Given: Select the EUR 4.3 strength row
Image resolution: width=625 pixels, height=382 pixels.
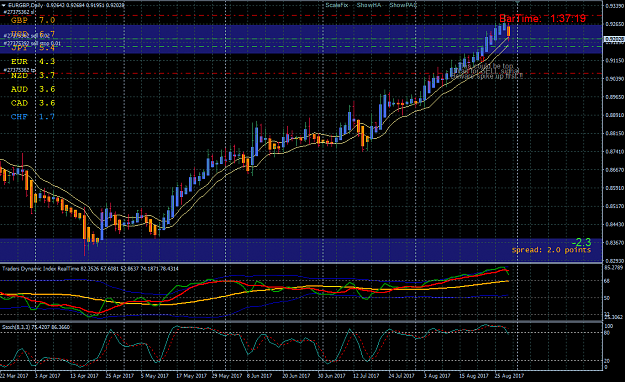Looking at the screenshot, I should [33, 61].
